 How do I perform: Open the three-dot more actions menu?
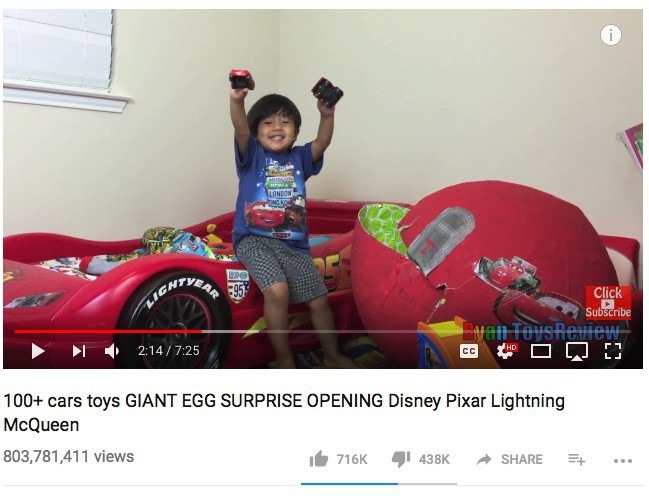pos(623,460)
